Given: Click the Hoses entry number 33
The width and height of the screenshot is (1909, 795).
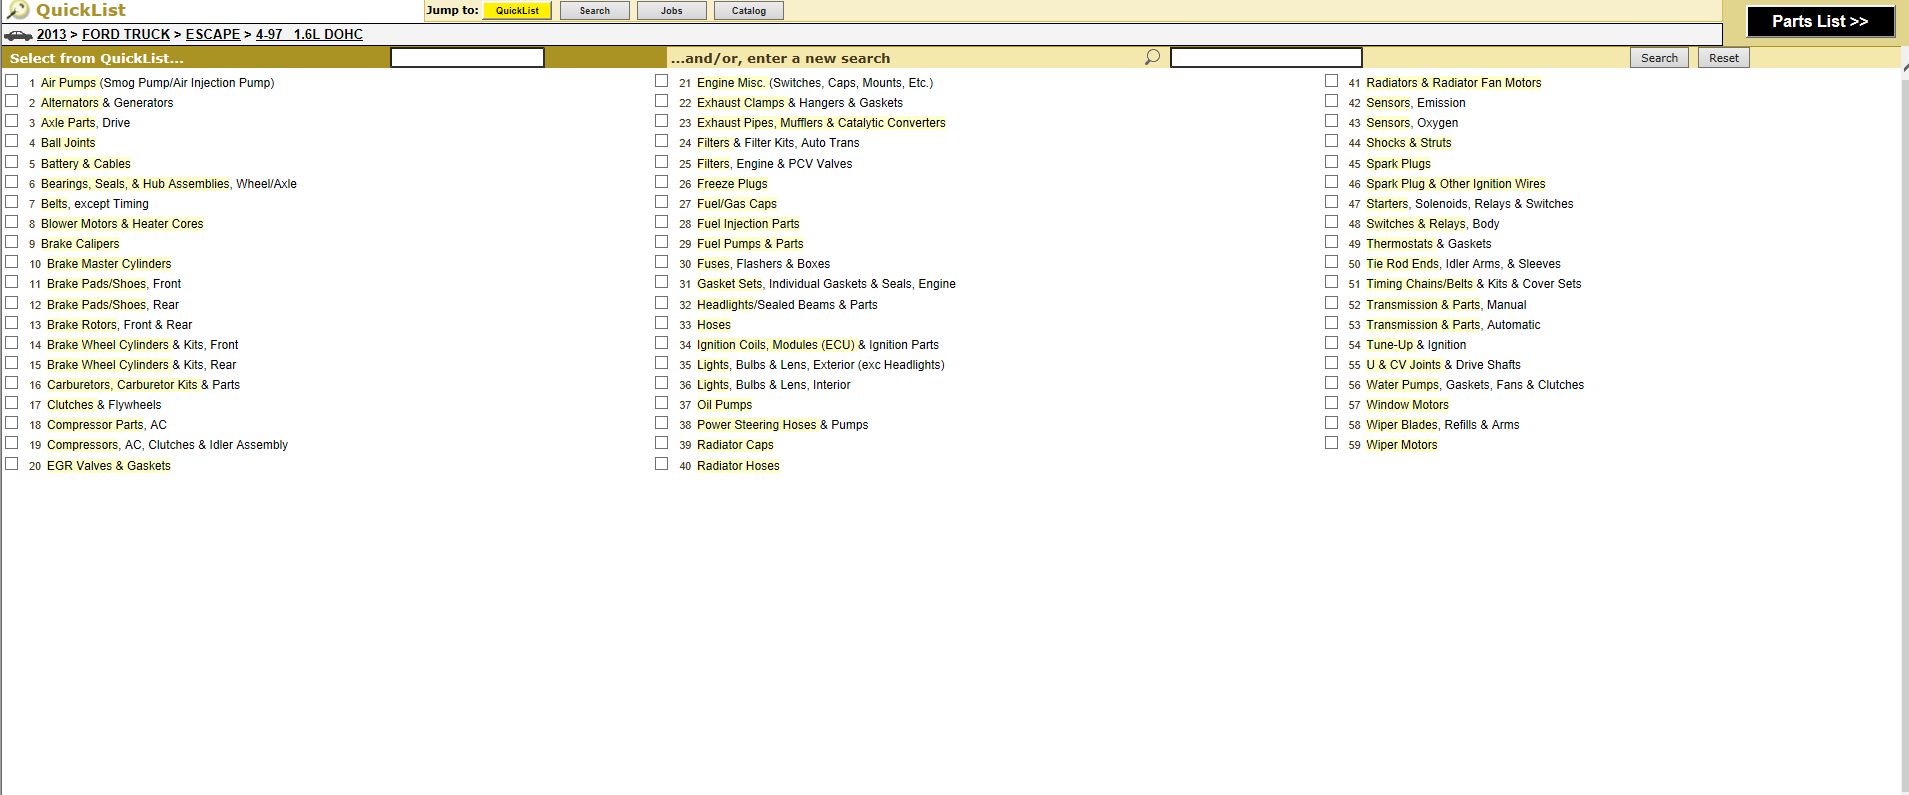Looking at the screenshot, I should coord(714,325).
